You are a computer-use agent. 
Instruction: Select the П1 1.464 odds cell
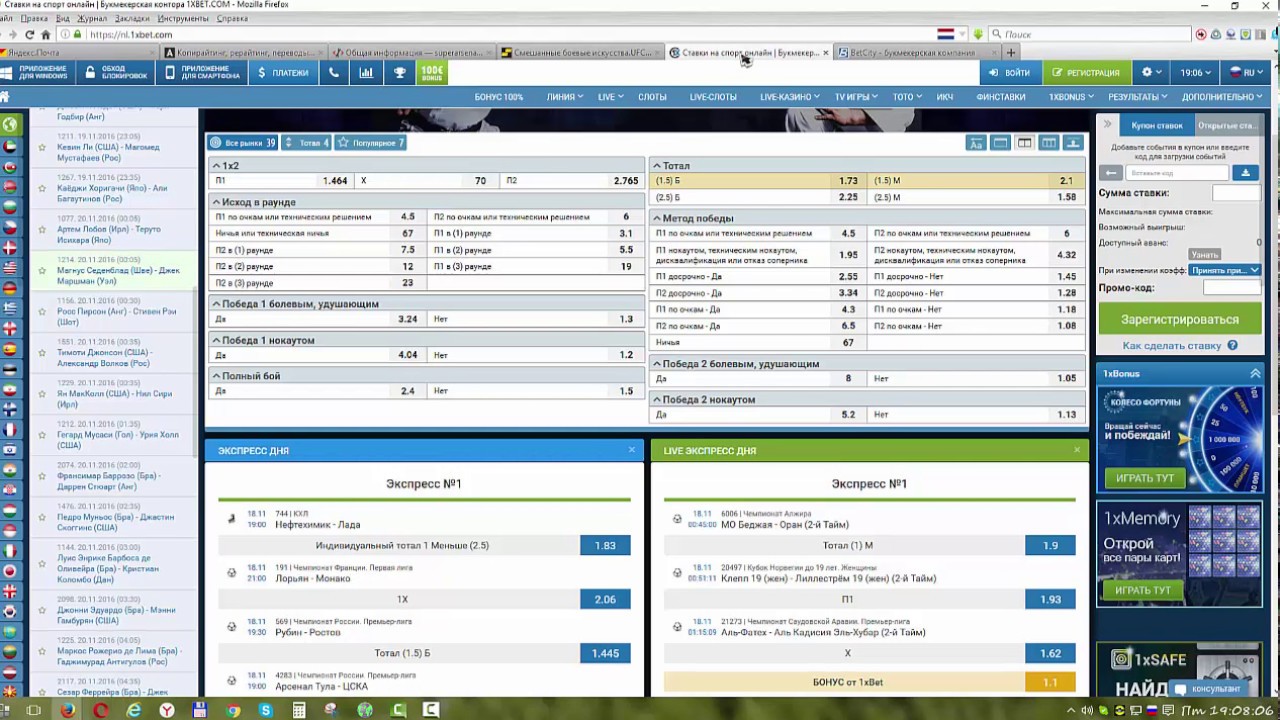coord(281,181)
